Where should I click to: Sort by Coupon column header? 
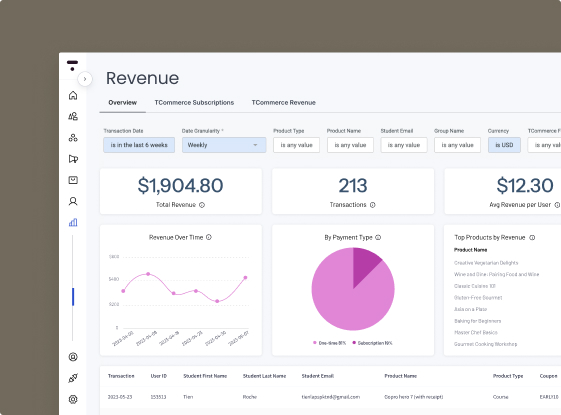tap(548, 376)
